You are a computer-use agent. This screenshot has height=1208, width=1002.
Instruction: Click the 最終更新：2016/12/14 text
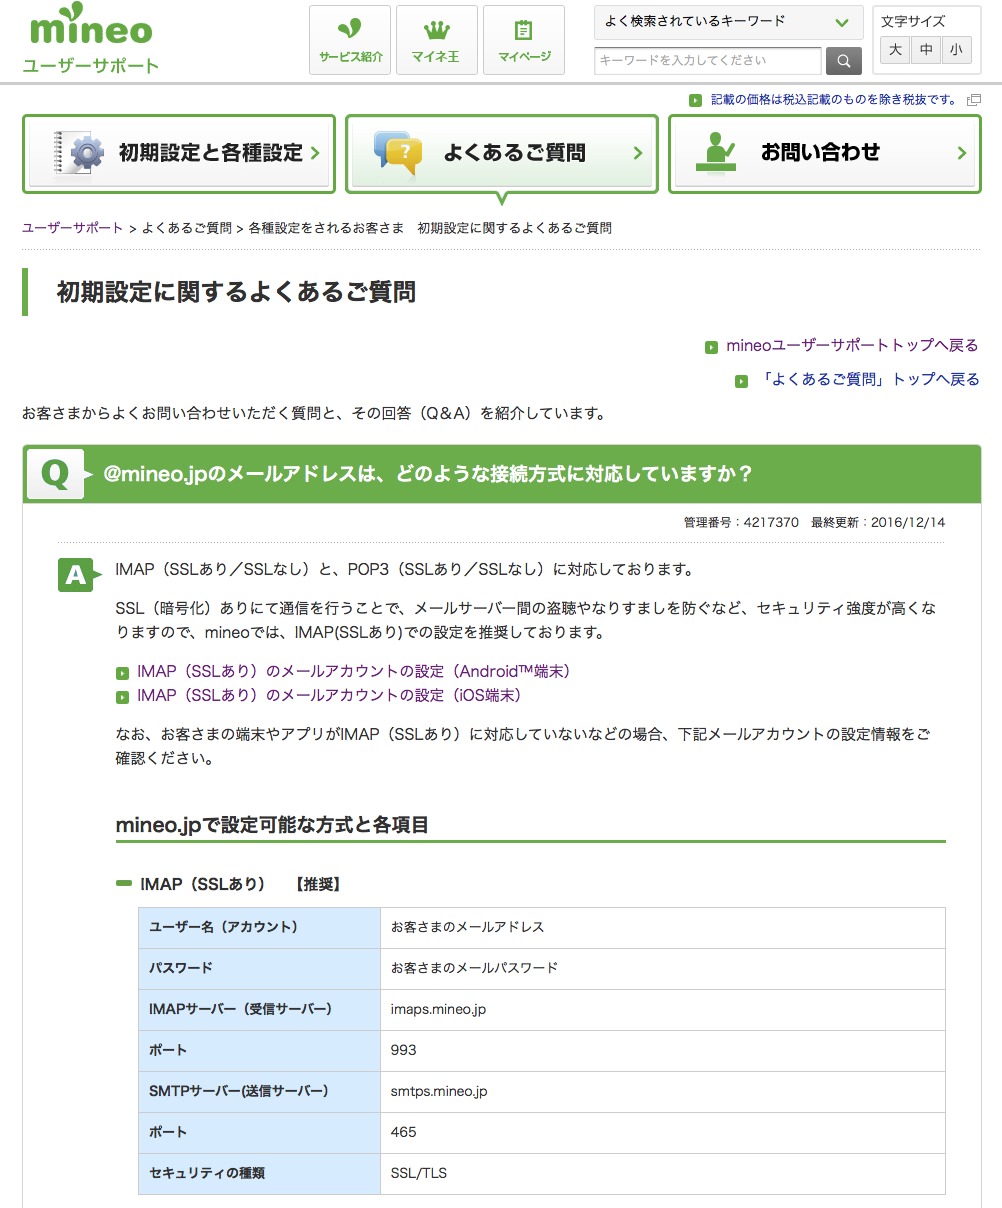pos(878,523)
